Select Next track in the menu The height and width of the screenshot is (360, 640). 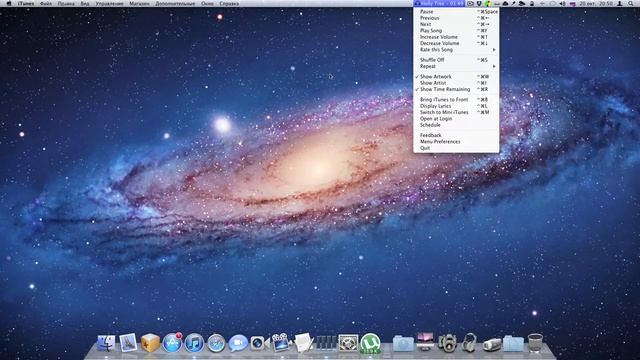(456, 24)
